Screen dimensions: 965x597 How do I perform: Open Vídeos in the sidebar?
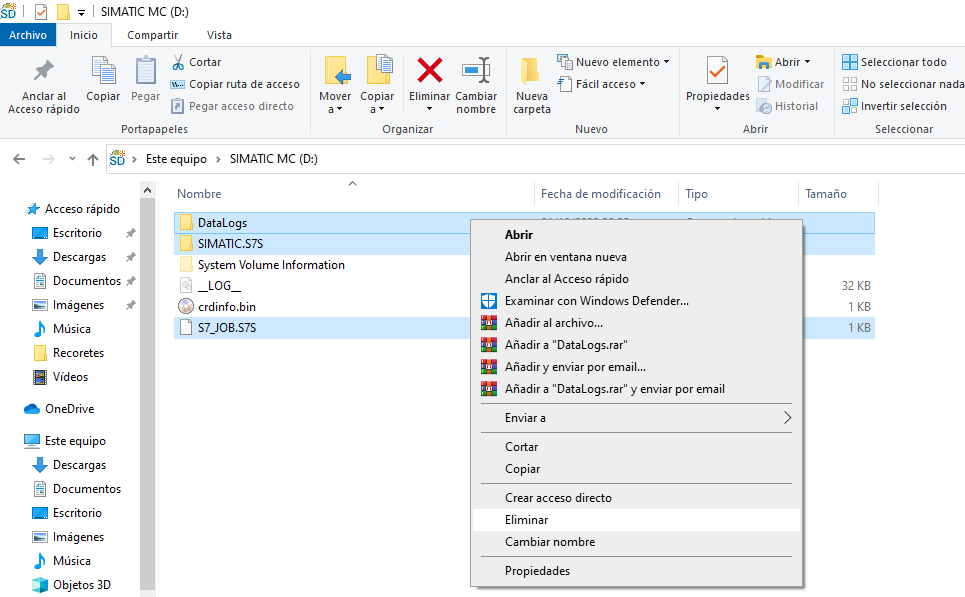tap(70, 377)
